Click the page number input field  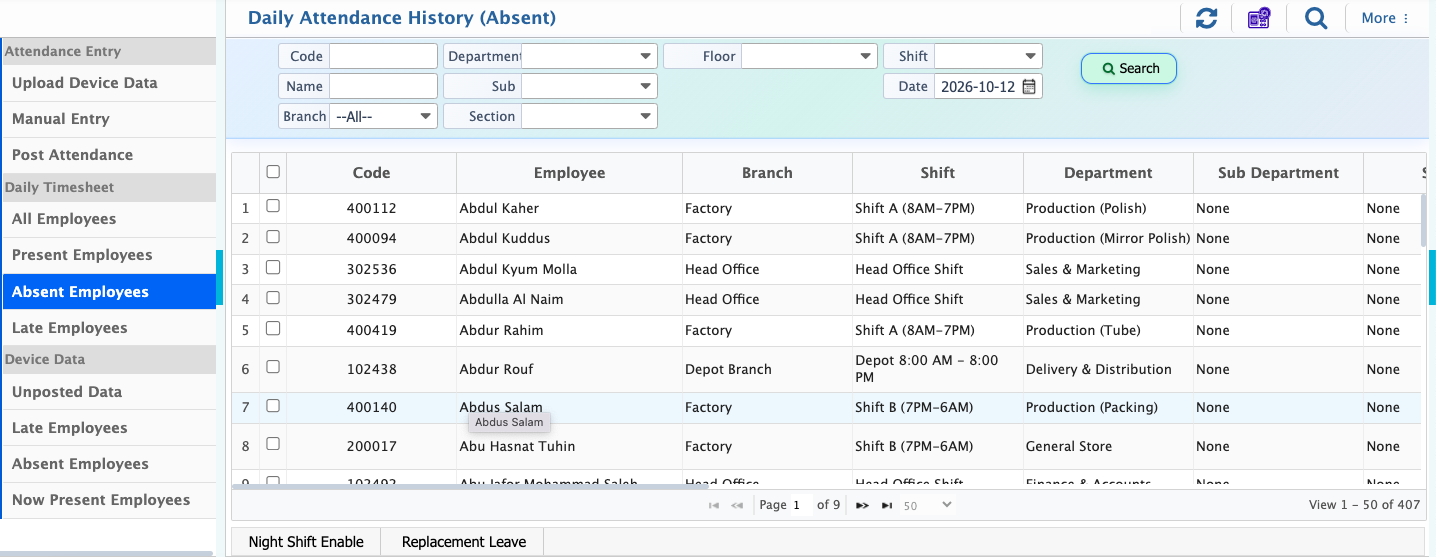tap(800, 506)
